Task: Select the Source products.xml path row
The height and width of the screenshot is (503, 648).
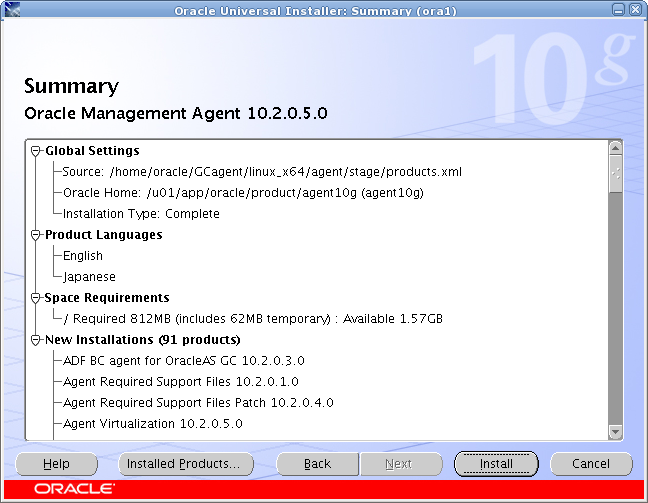Action: coord(262,172)
